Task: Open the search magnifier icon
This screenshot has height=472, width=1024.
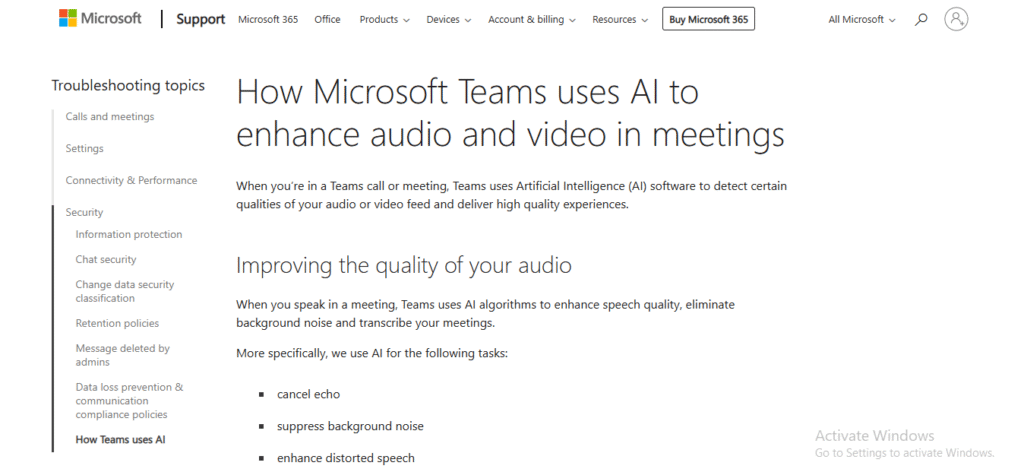Action: [921, 20]
